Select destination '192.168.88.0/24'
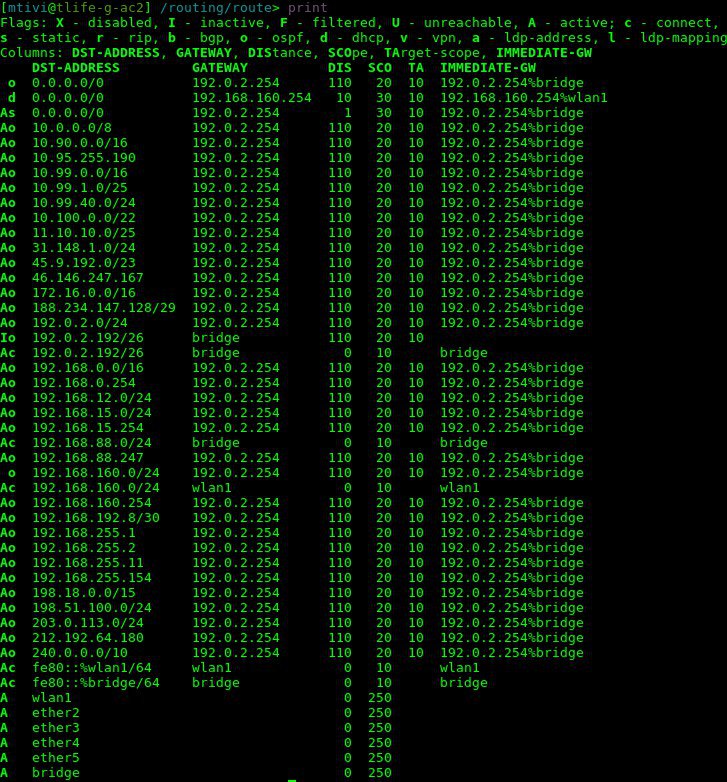727x782 pixels. point(92,442)
